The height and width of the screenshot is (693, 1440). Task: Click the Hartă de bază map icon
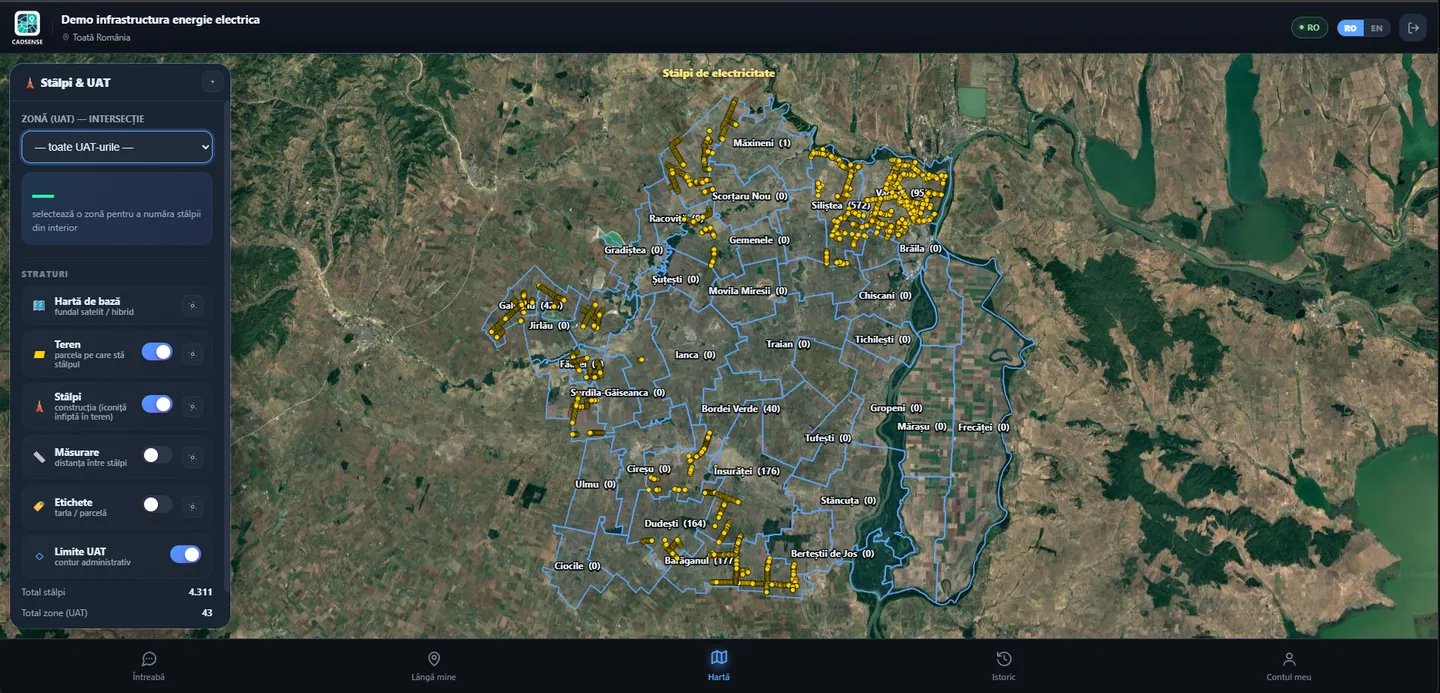click(x=39, y=305)
